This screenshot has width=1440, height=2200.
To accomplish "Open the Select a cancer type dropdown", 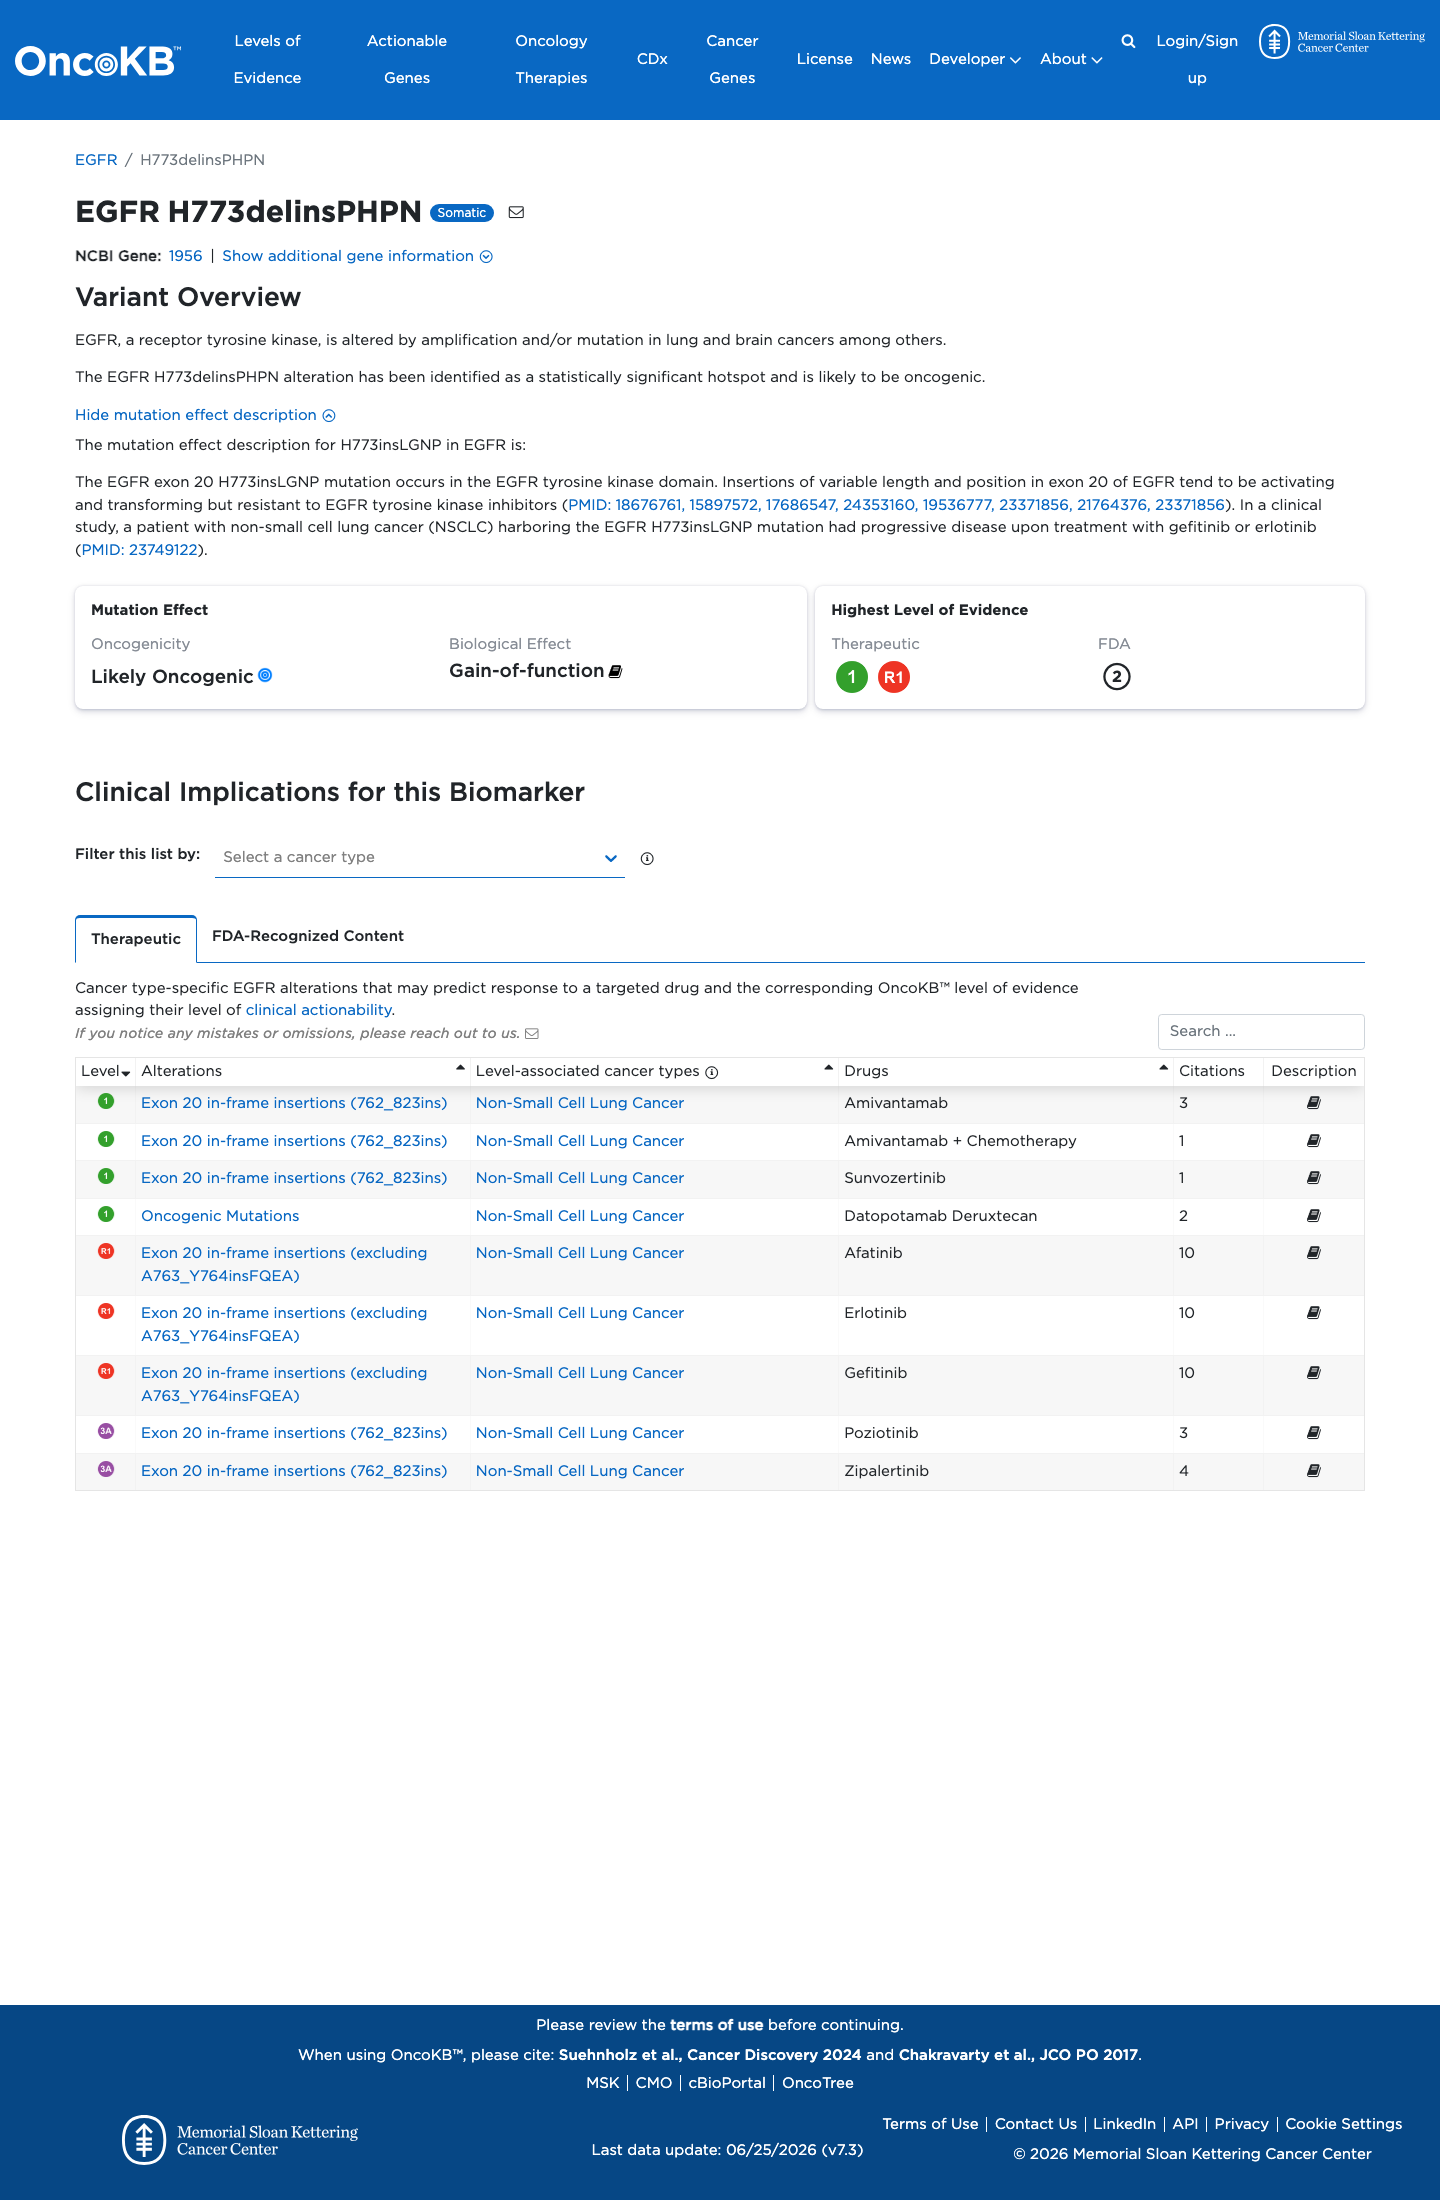I will [420, 857].
